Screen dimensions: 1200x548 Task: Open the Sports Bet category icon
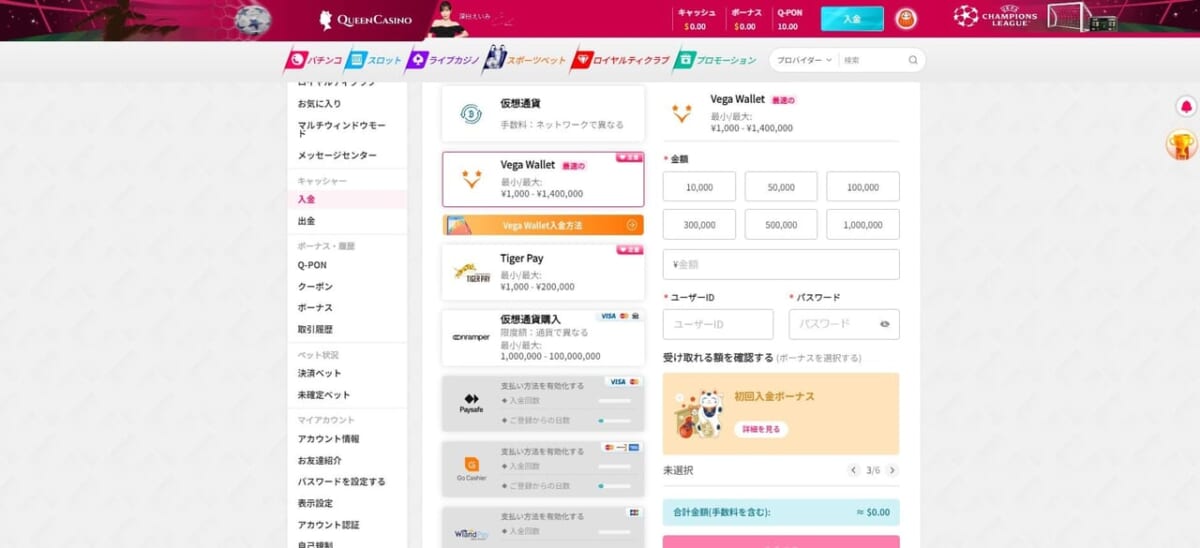click(494, 60)
